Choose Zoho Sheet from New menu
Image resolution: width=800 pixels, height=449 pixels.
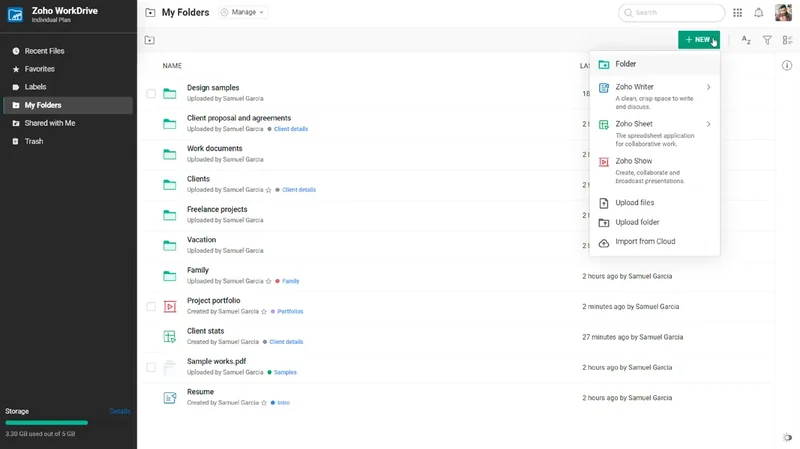655,133
